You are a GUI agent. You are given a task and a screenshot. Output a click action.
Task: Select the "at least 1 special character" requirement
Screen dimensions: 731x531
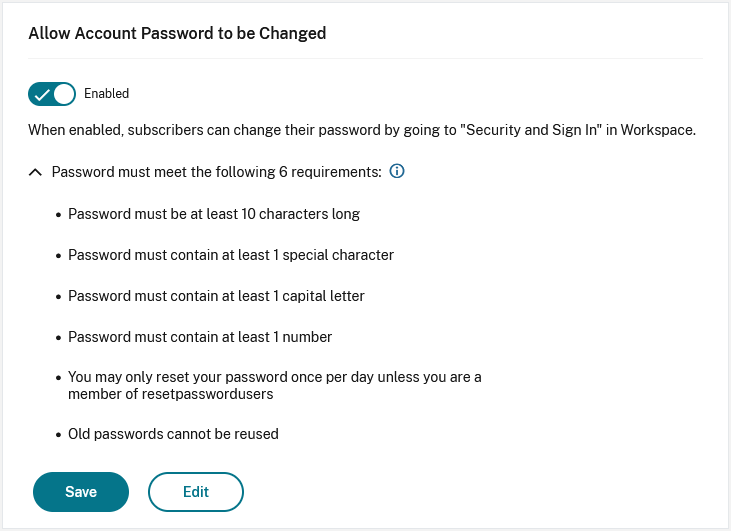[230, 255]
